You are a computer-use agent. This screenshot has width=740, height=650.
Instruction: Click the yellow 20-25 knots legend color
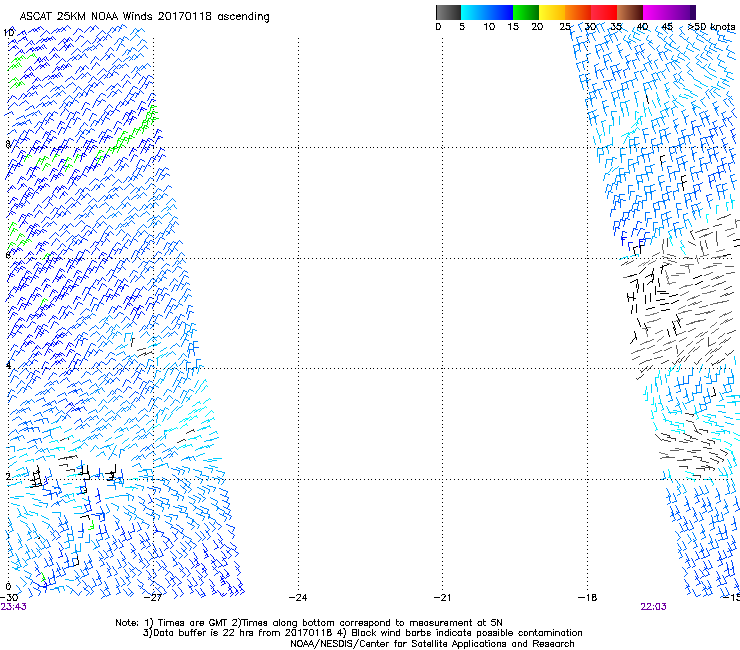552,12
